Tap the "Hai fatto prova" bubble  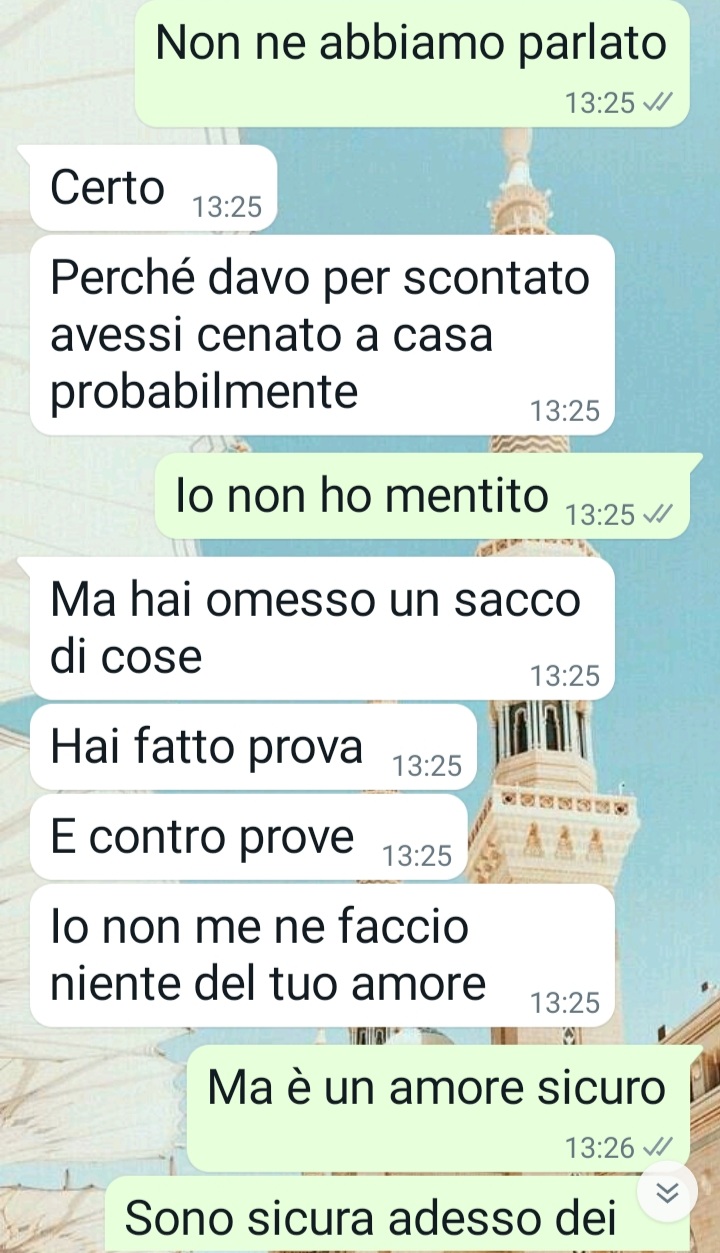[253, 747]
